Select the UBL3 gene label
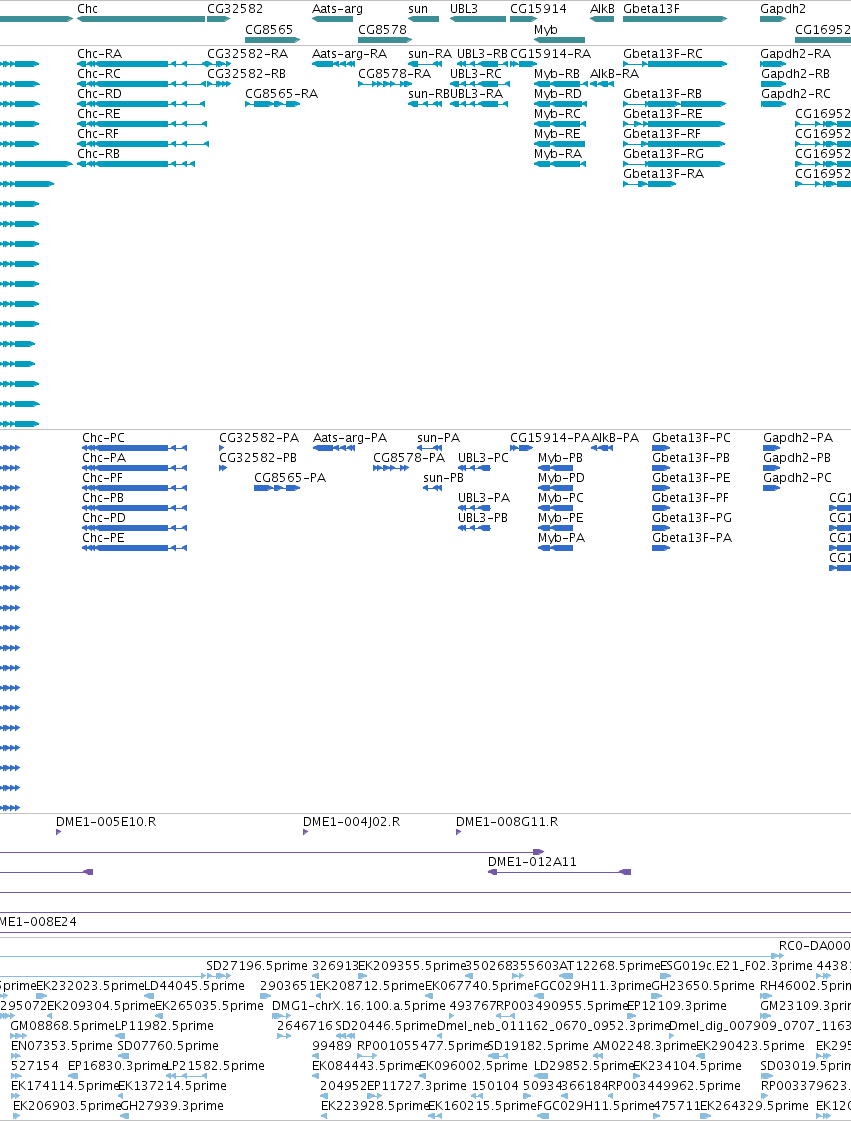The image size is (851, 1121). click(463, 9)
